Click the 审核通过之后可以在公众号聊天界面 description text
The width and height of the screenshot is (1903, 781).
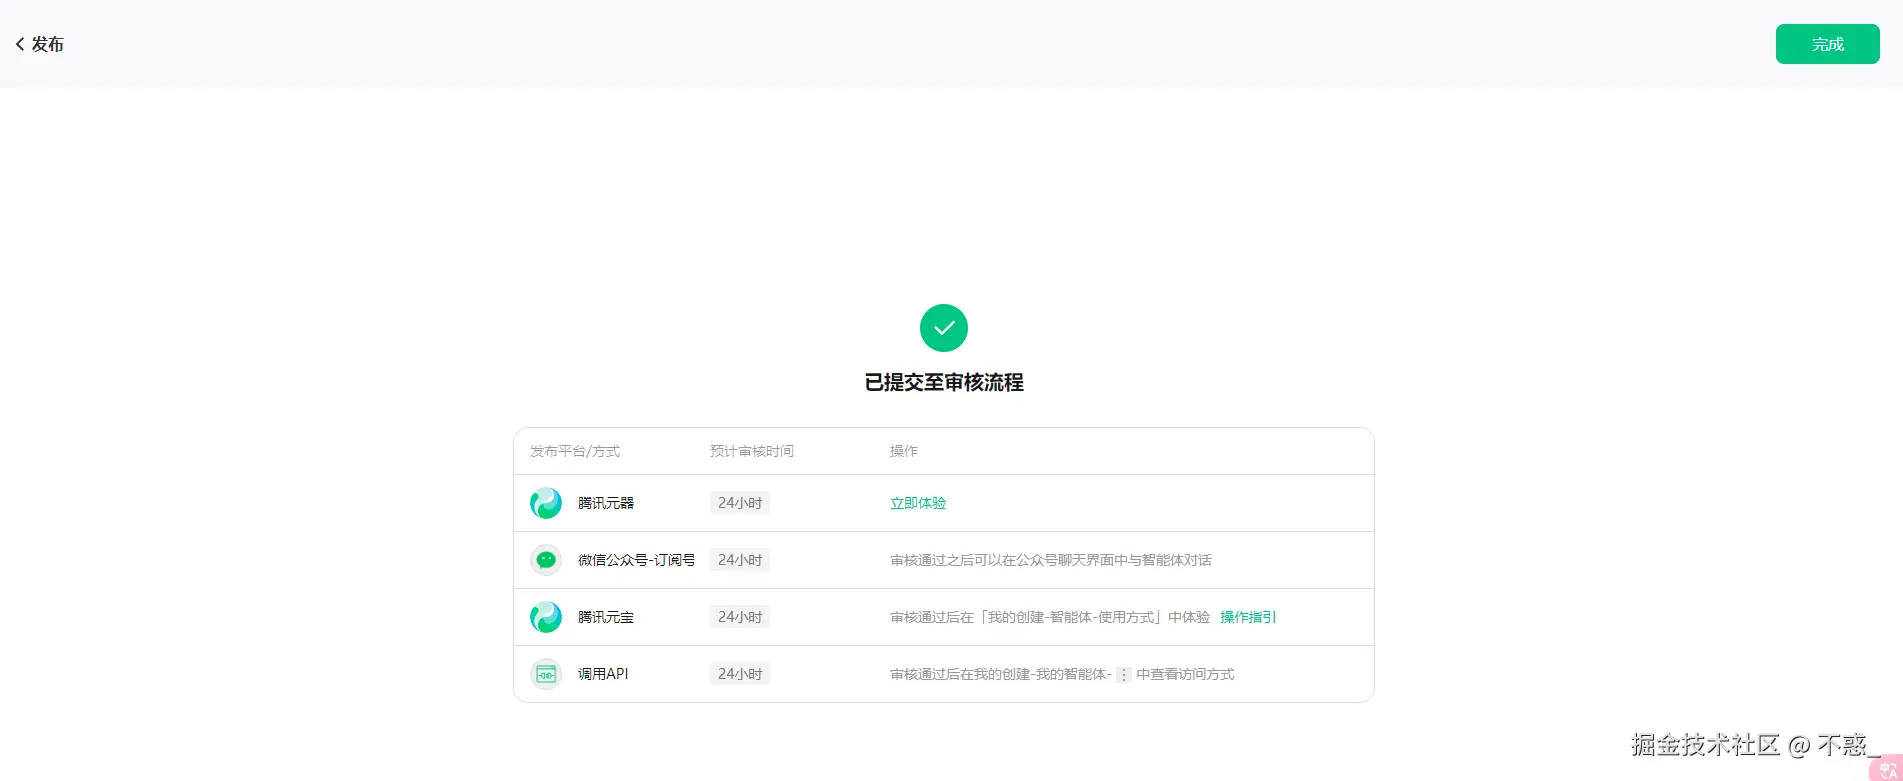[1051, 560]
